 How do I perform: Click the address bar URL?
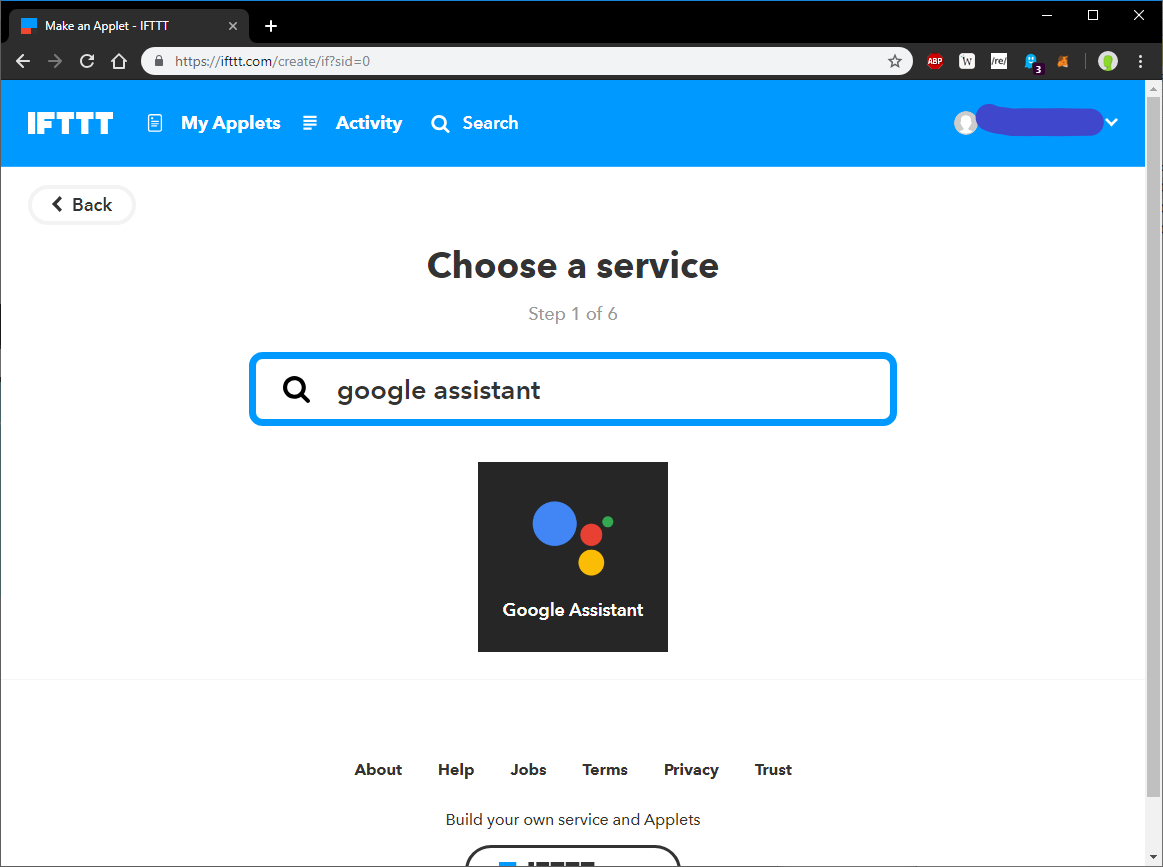tap(272, 62)
